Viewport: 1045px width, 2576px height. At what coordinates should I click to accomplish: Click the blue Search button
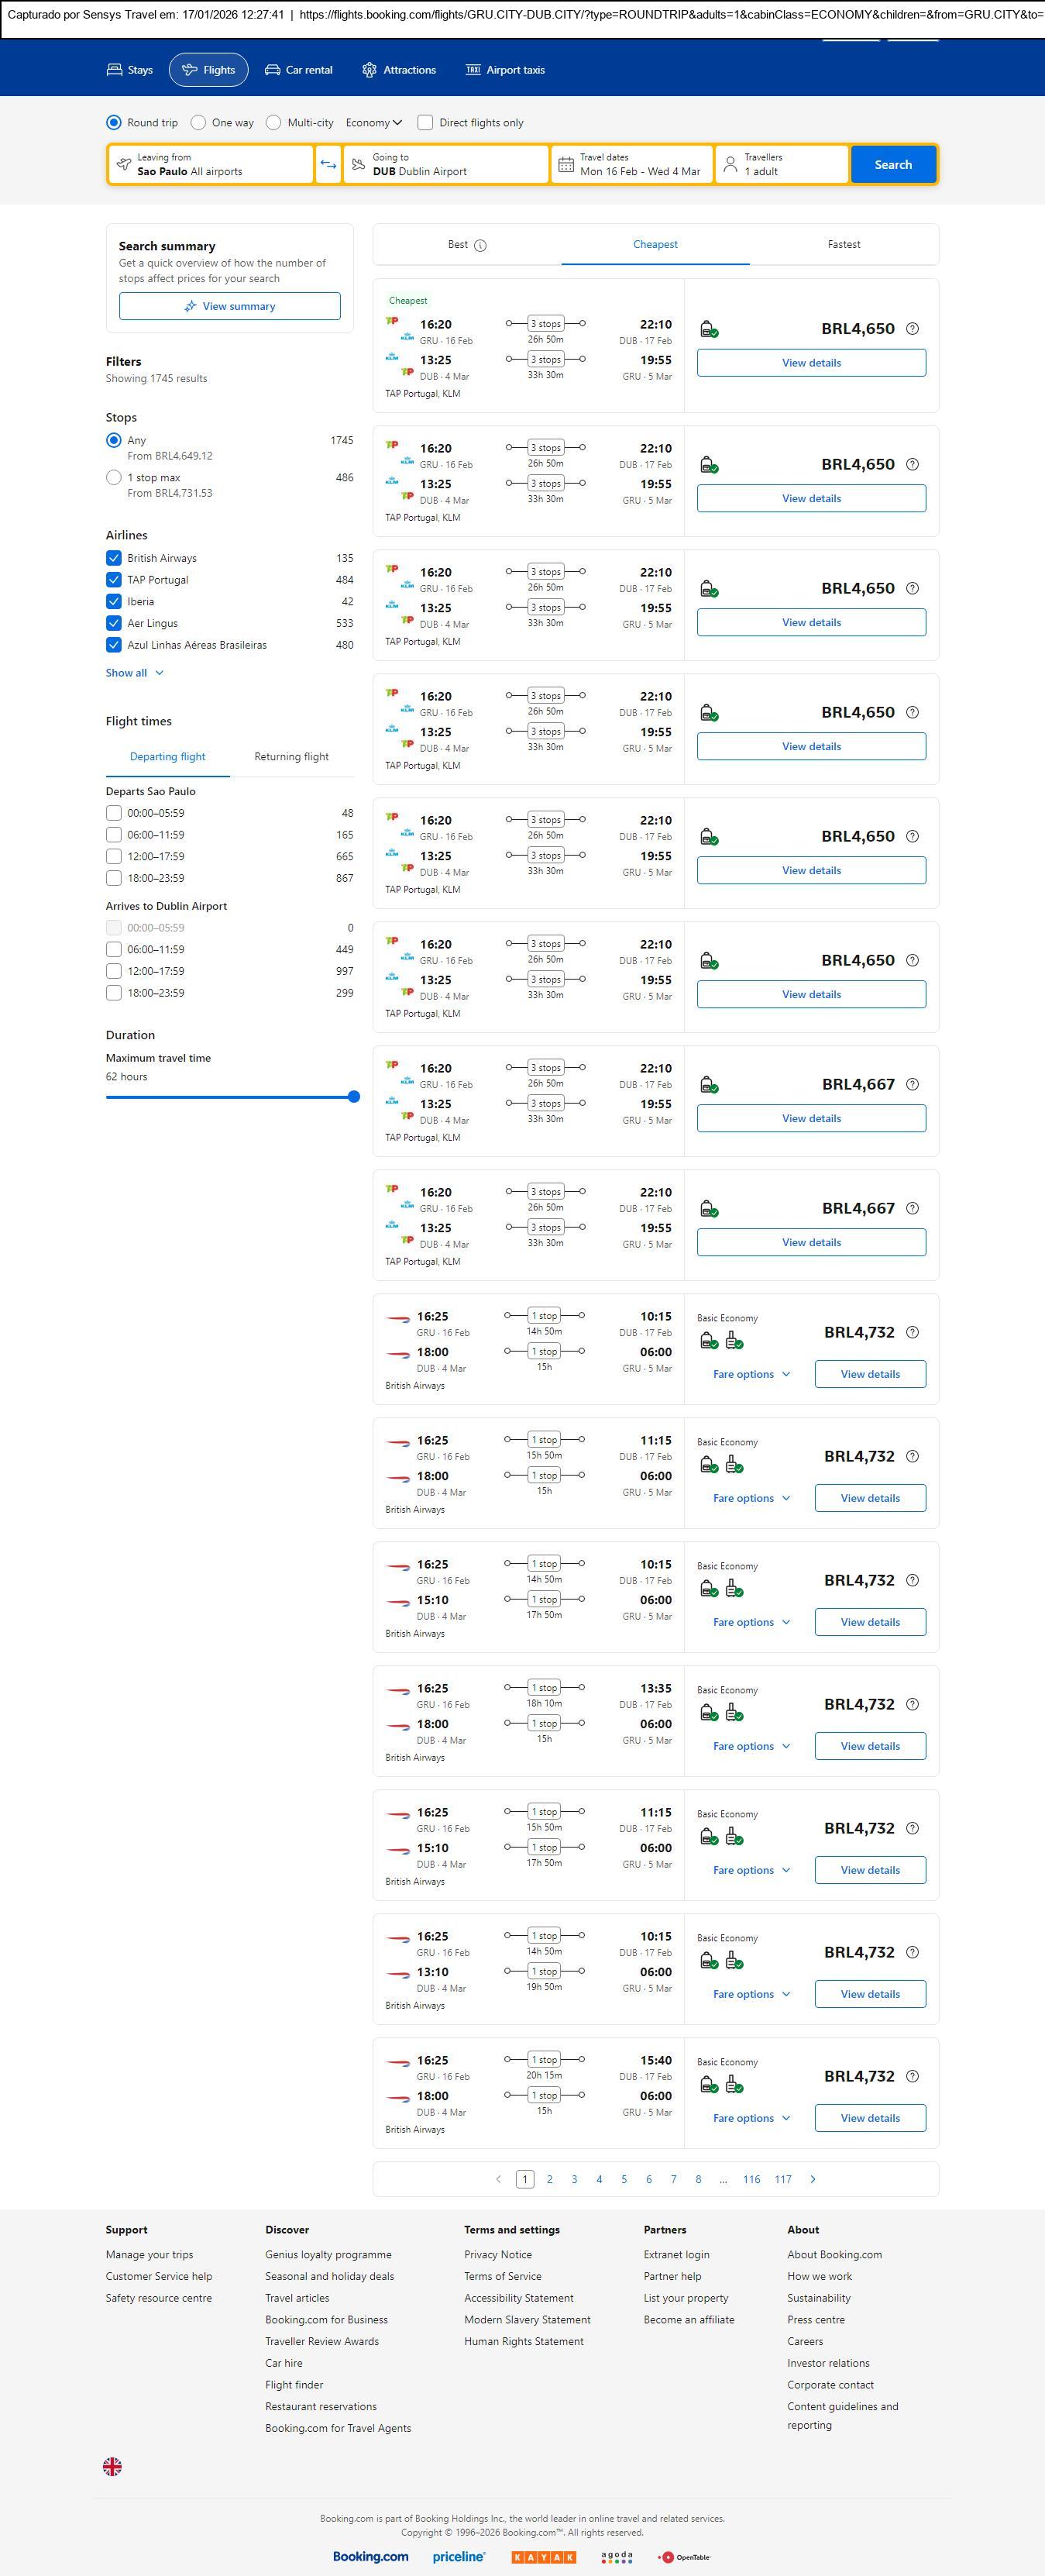(x=892, y=165)
